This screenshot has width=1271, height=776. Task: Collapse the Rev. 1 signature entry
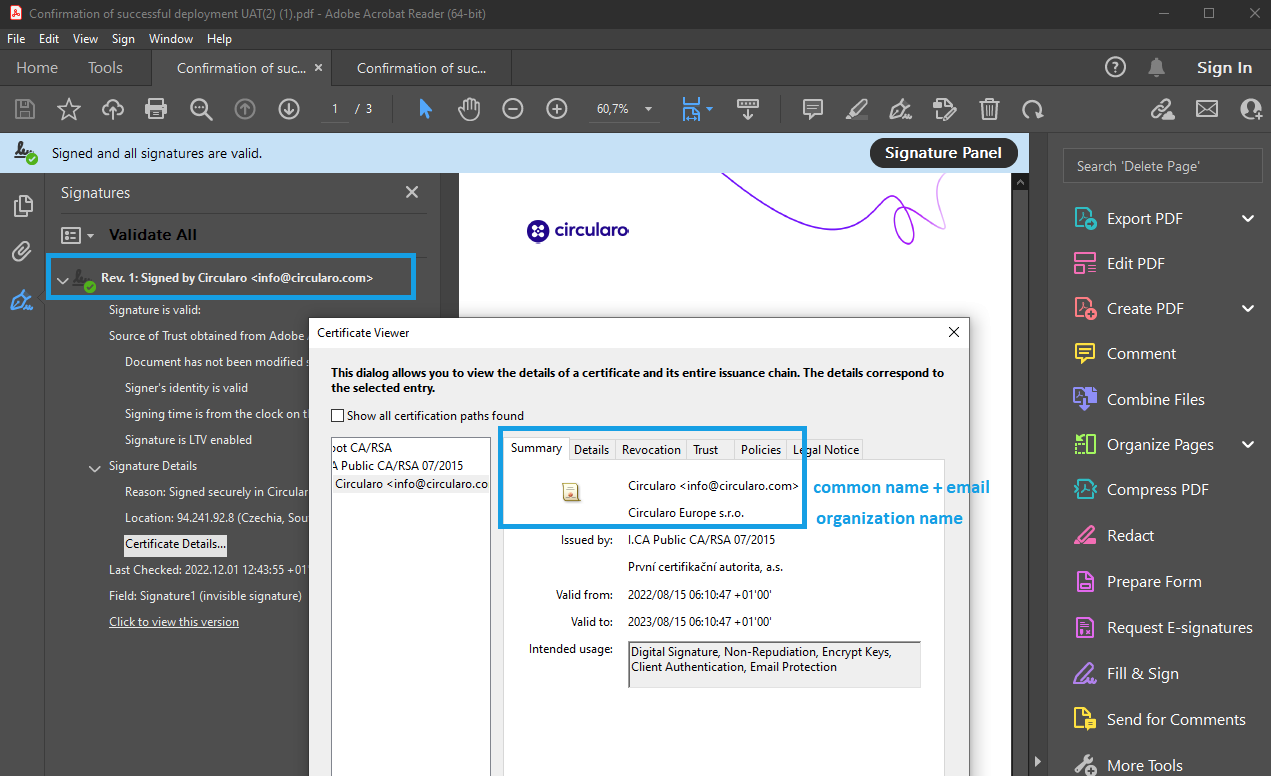click(x=63, y=280)
